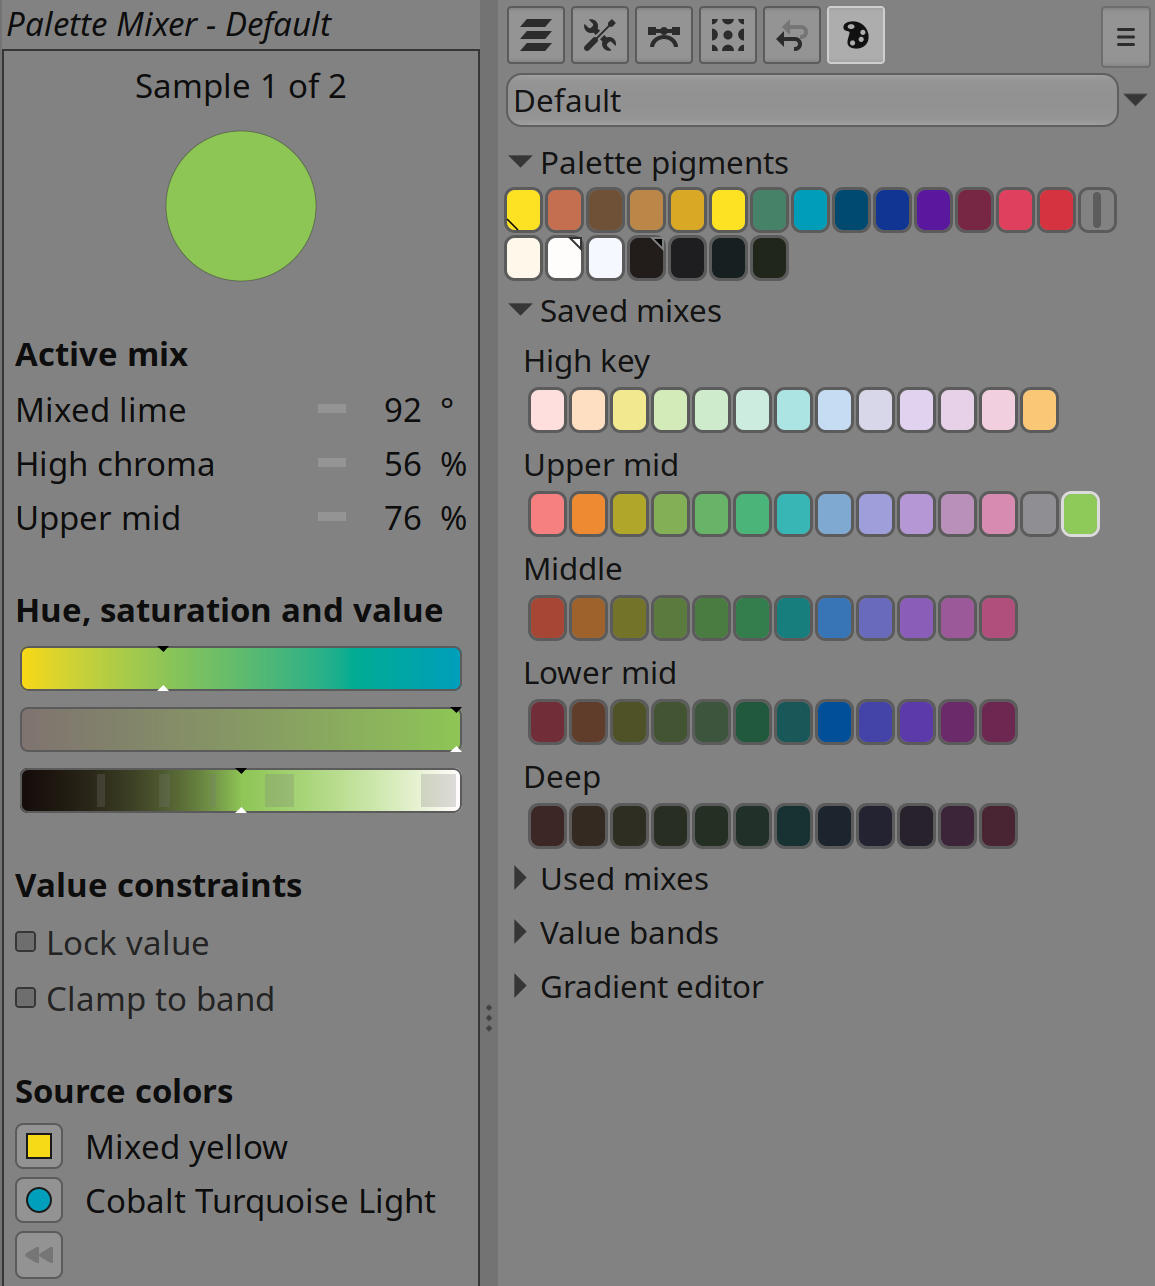Image resolution: width=1155 pixels, height=1286 pixels.
Task: Select the terracotta pigment swatch
Action: coord(564,210)
